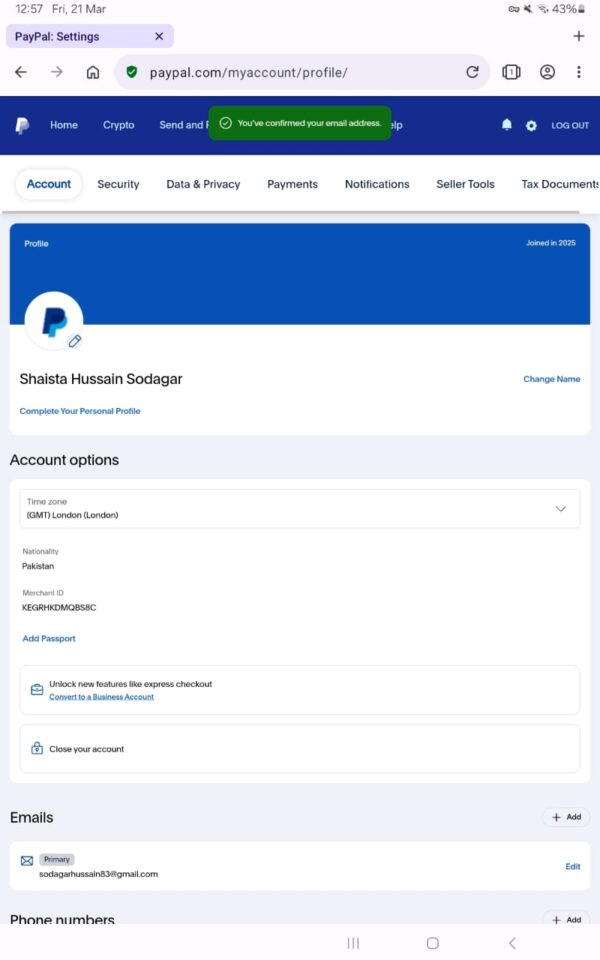600x960 pixels.
Task: Switch to the Security tab
Action: 118,184
